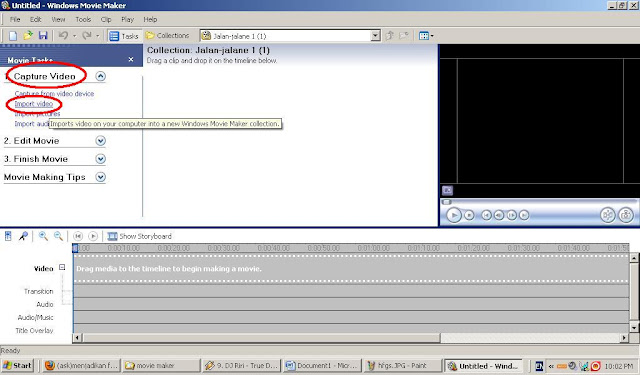Split the clip at current frame
Screen dimensions: 640x375
tap(607, 215)
